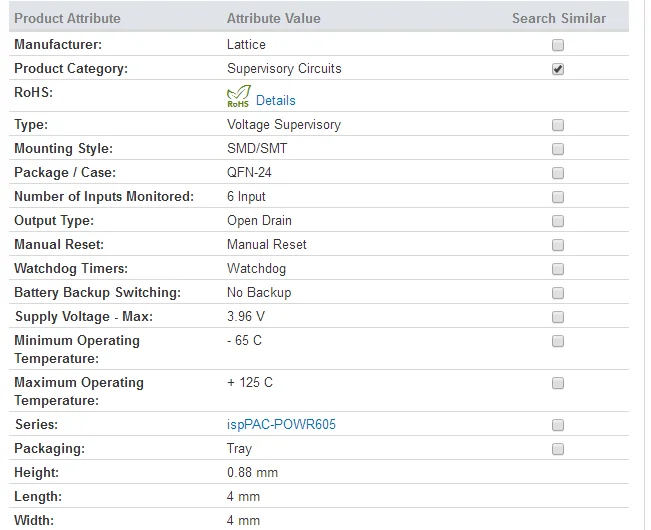Check the Watchdog Timers checkbox
Screen dimensions: 651x530
(x=558, y=269)
